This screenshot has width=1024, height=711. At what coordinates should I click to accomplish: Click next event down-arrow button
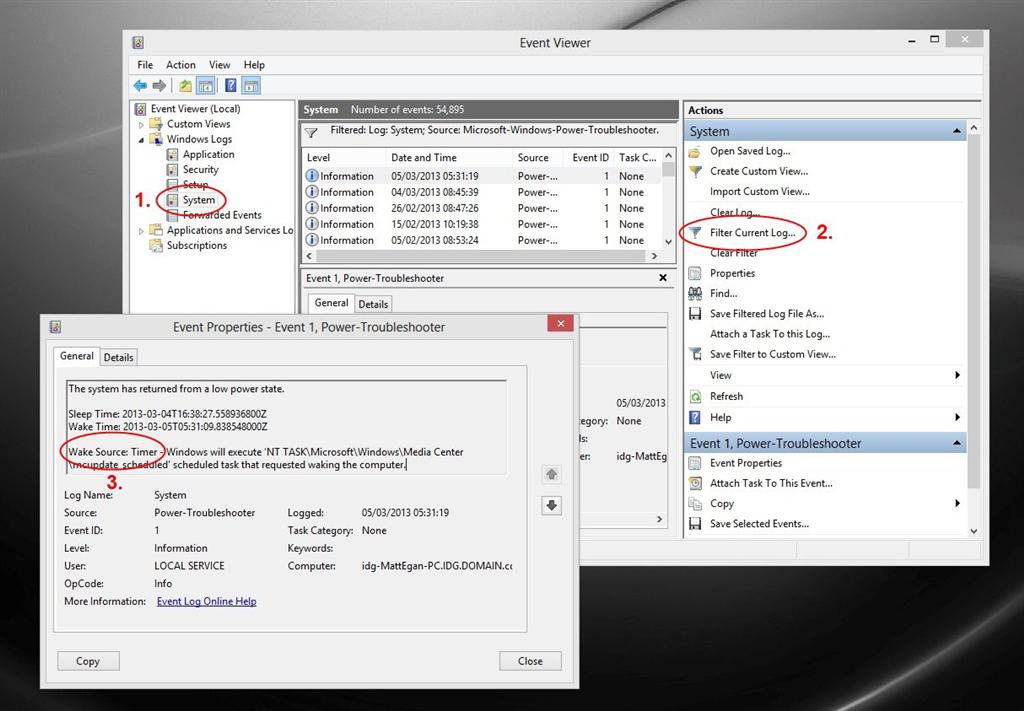coord(552,505)
